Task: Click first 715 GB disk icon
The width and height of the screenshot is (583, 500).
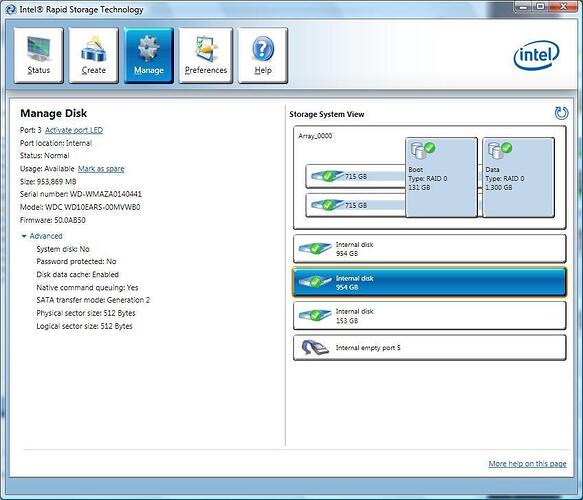Action: click(x=327, y=175)
